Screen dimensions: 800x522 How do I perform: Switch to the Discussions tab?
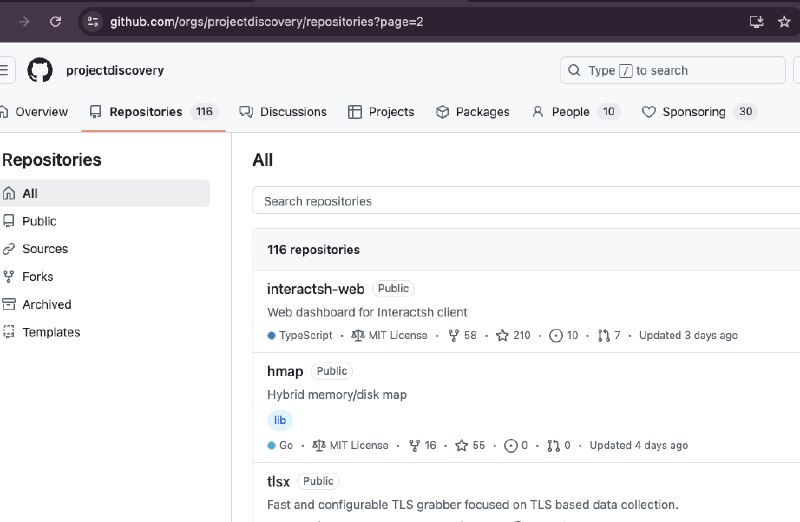[283, 112]
